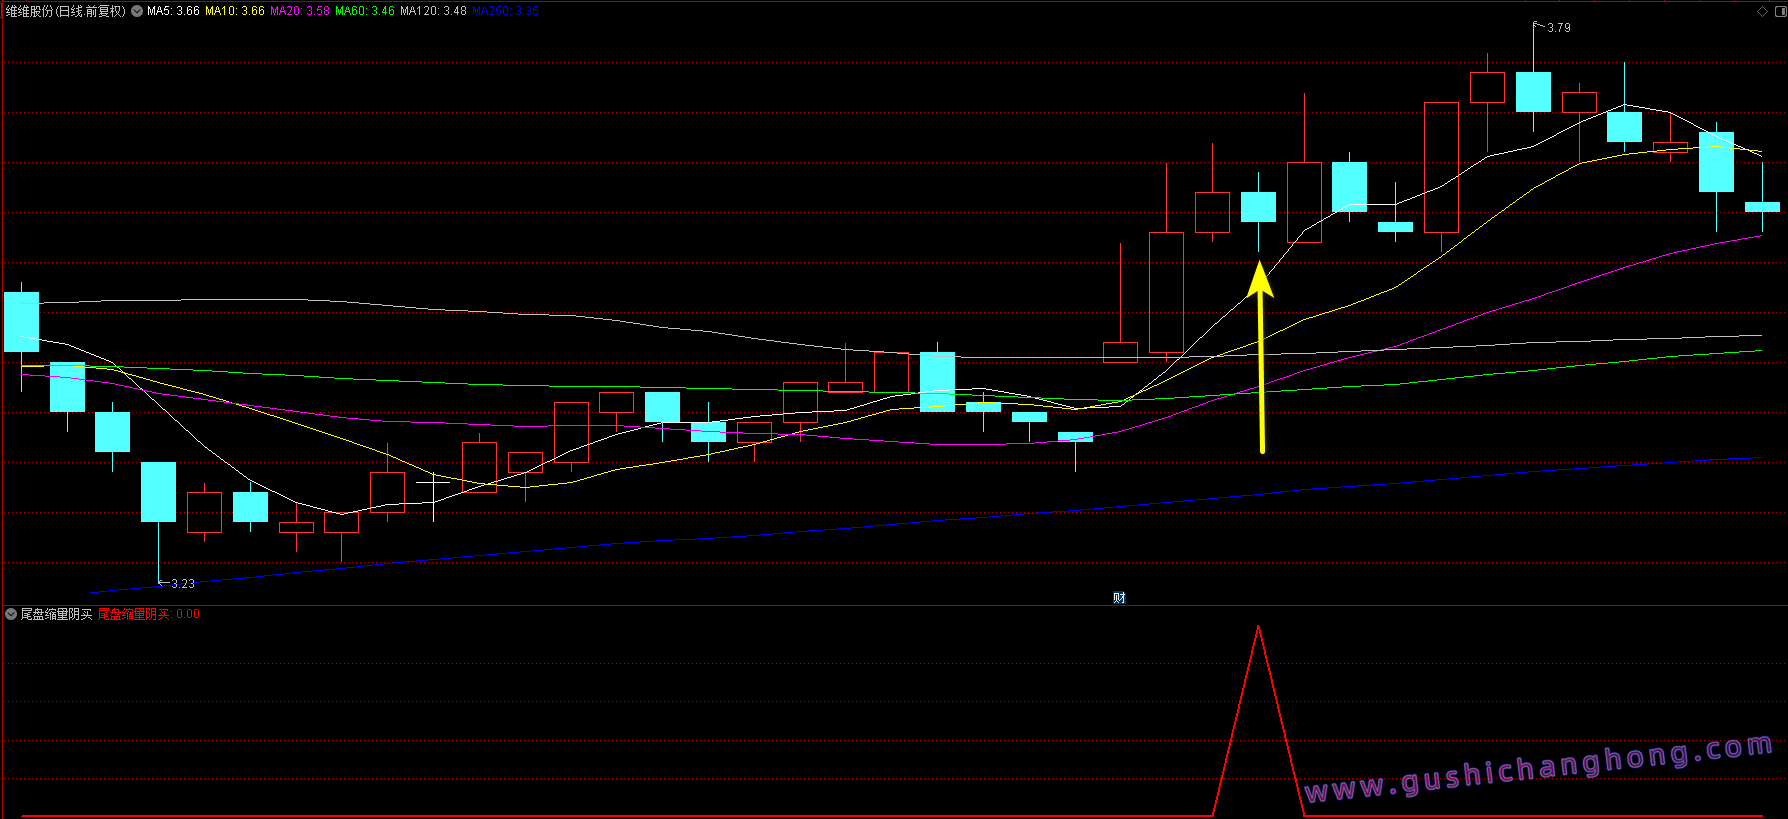Click the tall red candle below 3.79 high
The height and width of the screenshot is (819, 1788).
point(1441,167)
